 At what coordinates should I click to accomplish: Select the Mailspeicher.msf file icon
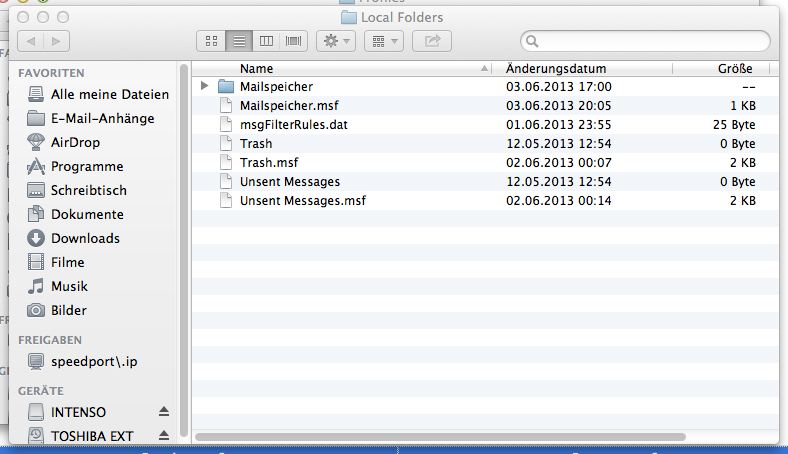(x=226, y=106)
